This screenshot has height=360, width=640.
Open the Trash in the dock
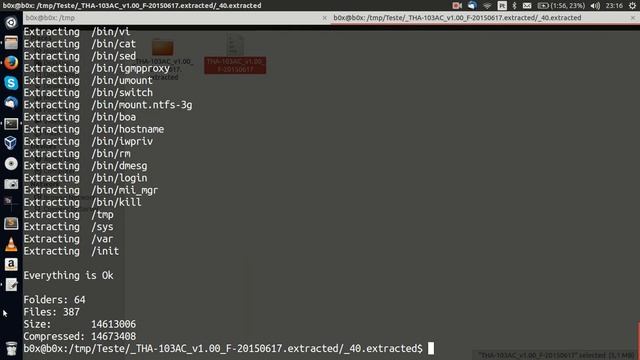[x=11, y=348]
